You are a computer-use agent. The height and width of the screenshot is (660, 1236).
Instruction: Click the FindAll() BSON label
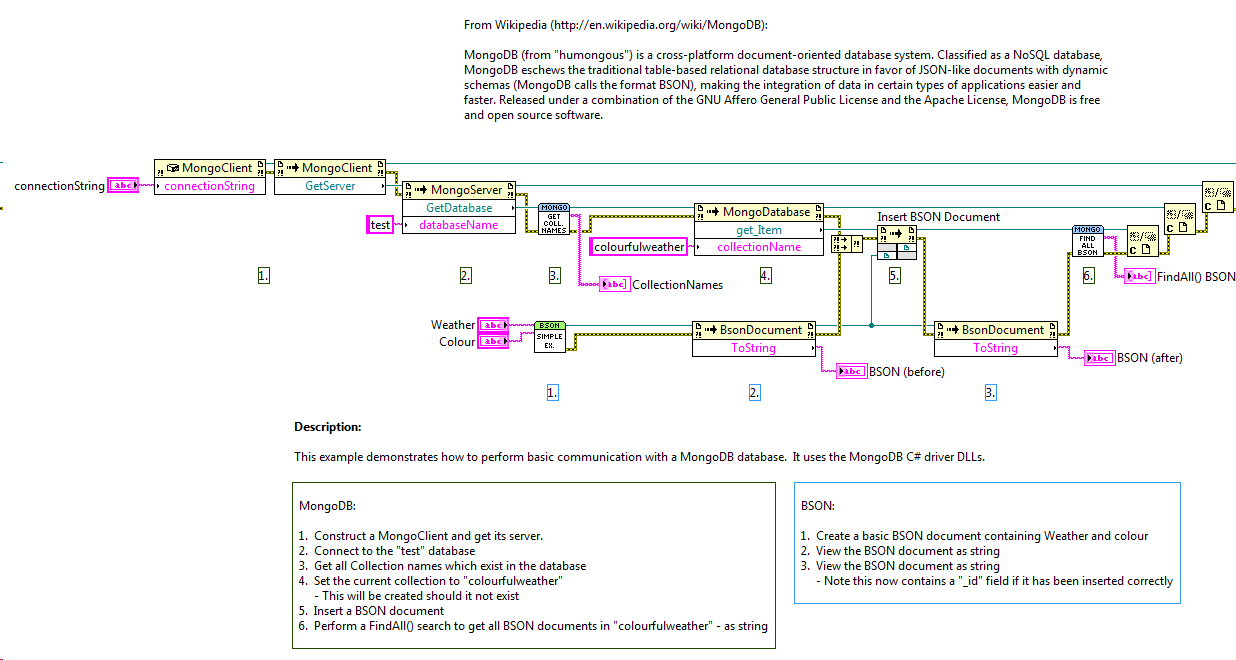[x=1196, y=277]
